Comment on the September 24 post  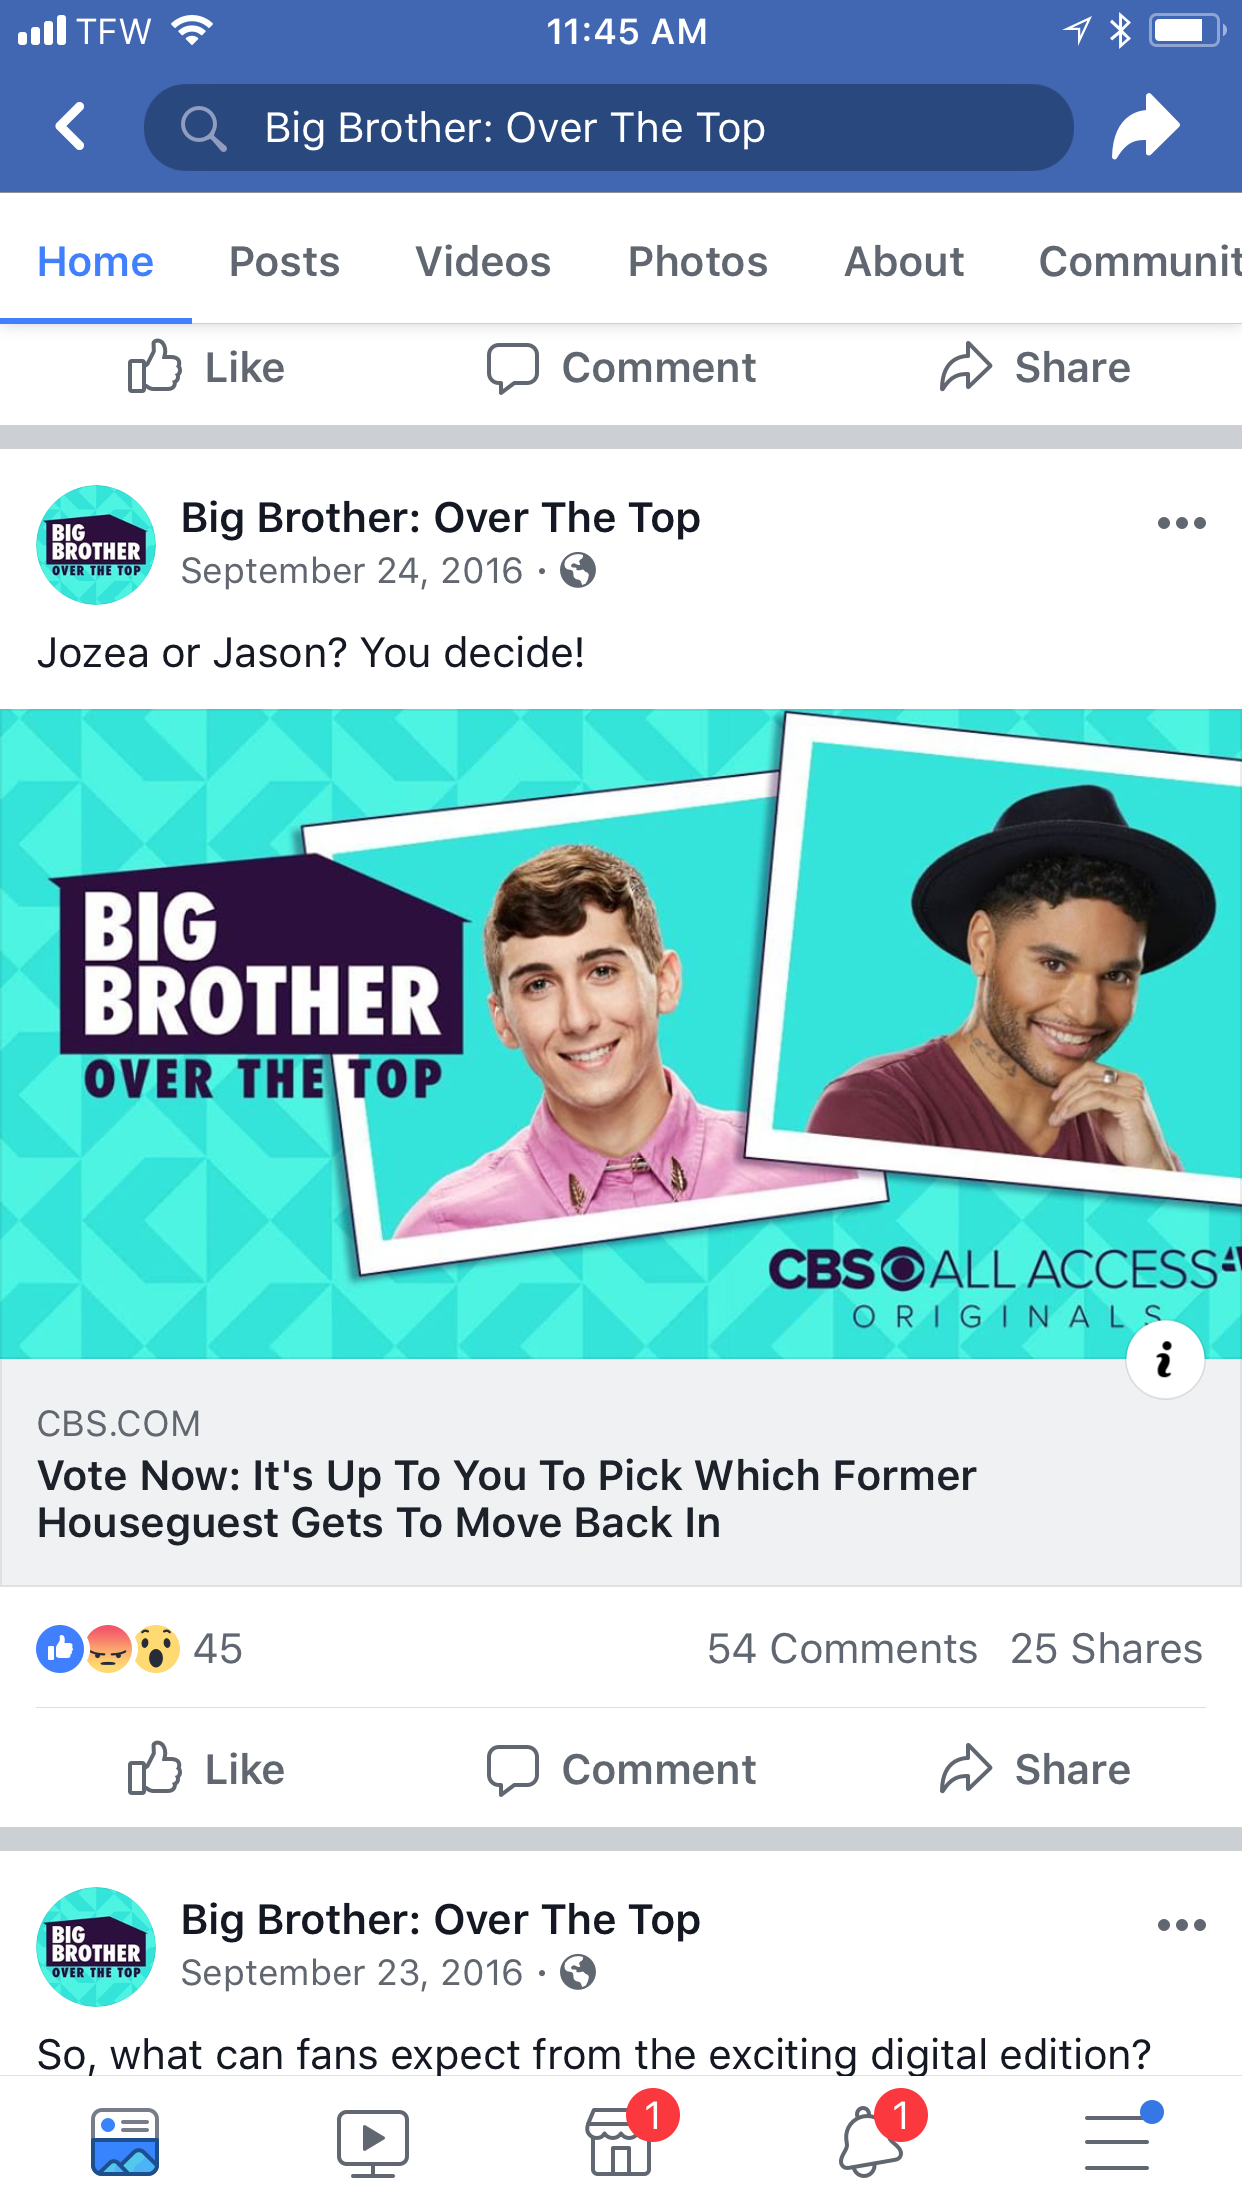(621, 1769)
